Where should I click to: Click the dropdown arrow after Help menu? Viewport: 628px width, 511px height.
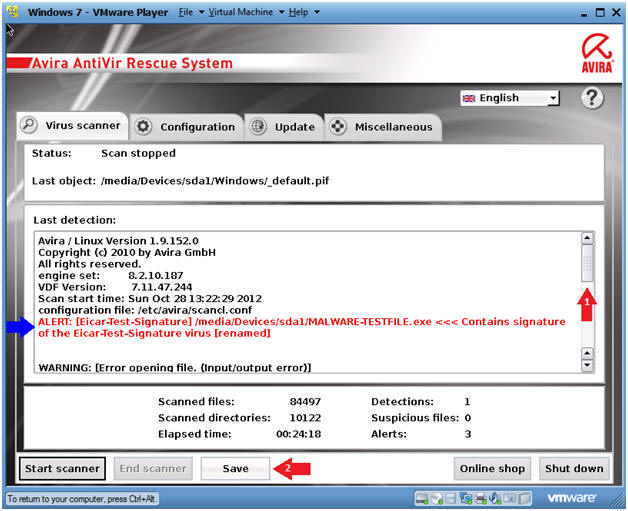(x=317, y=12)
